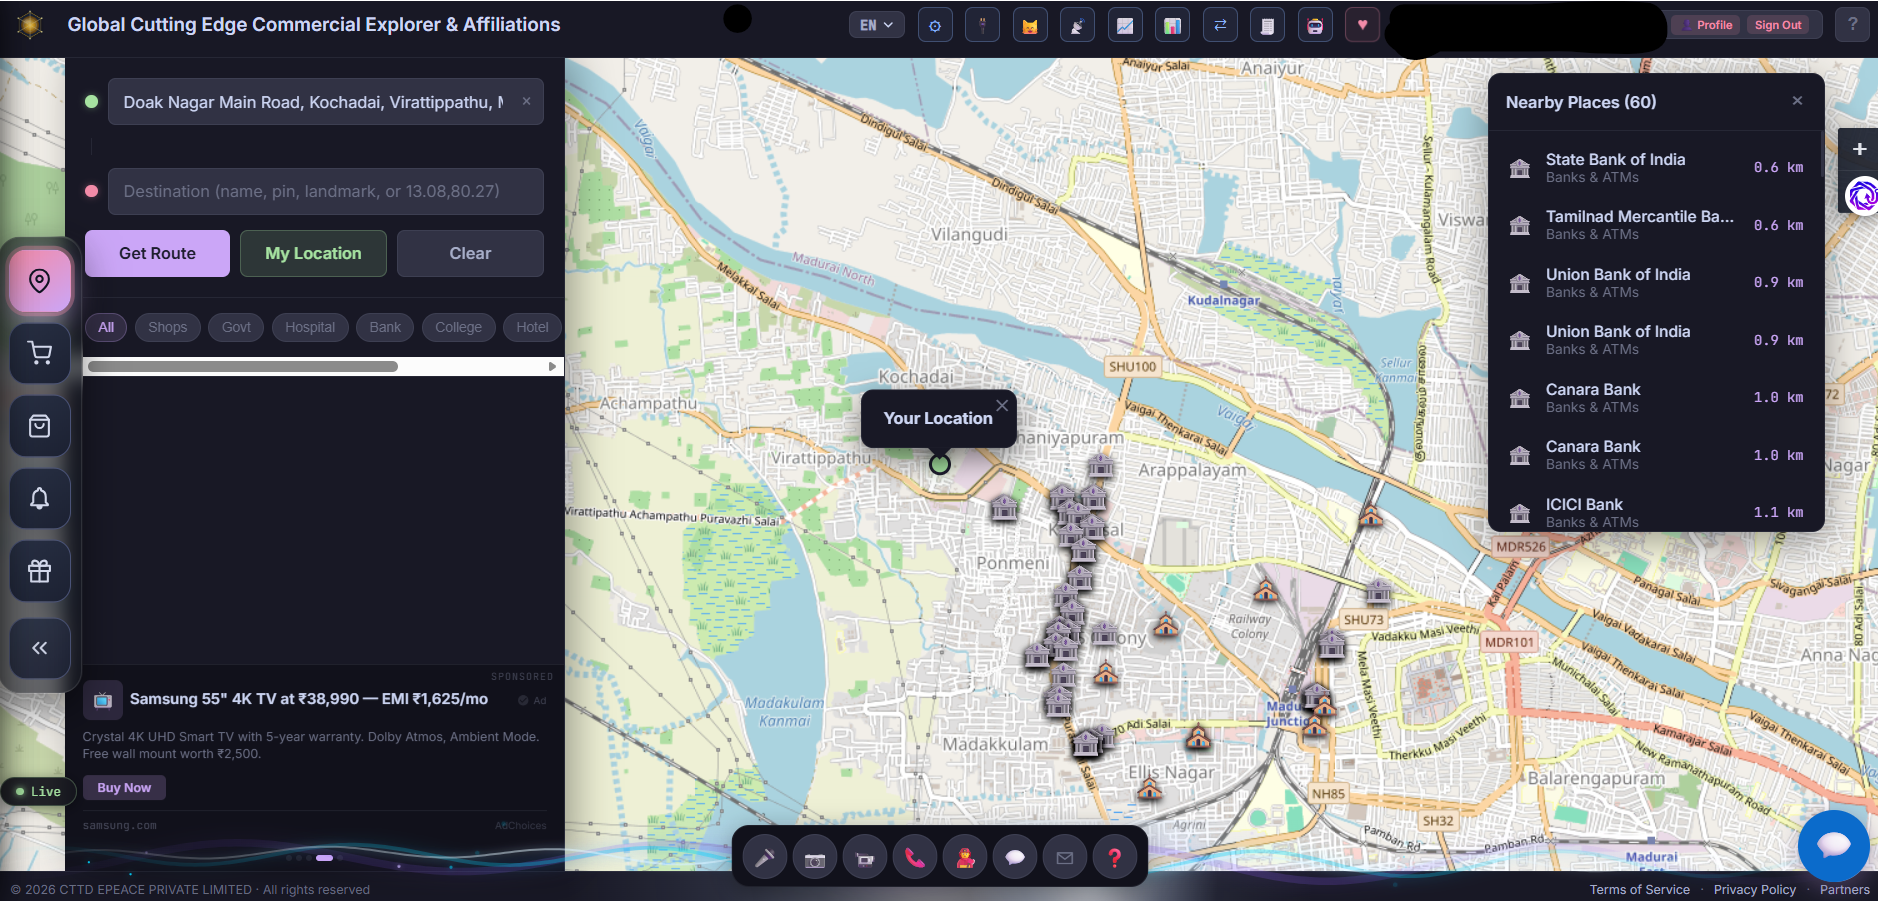Select ICICI Bank nearby result
The height and width of the screenshot is (901, 1878).
pyautogui.click(x=1656, y=512)
